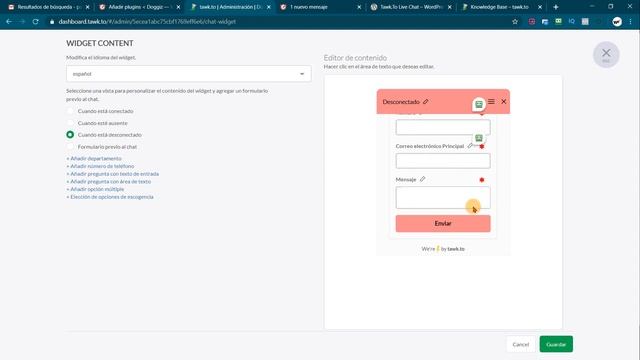Close the Knowledge Base tab

(540, 7)
